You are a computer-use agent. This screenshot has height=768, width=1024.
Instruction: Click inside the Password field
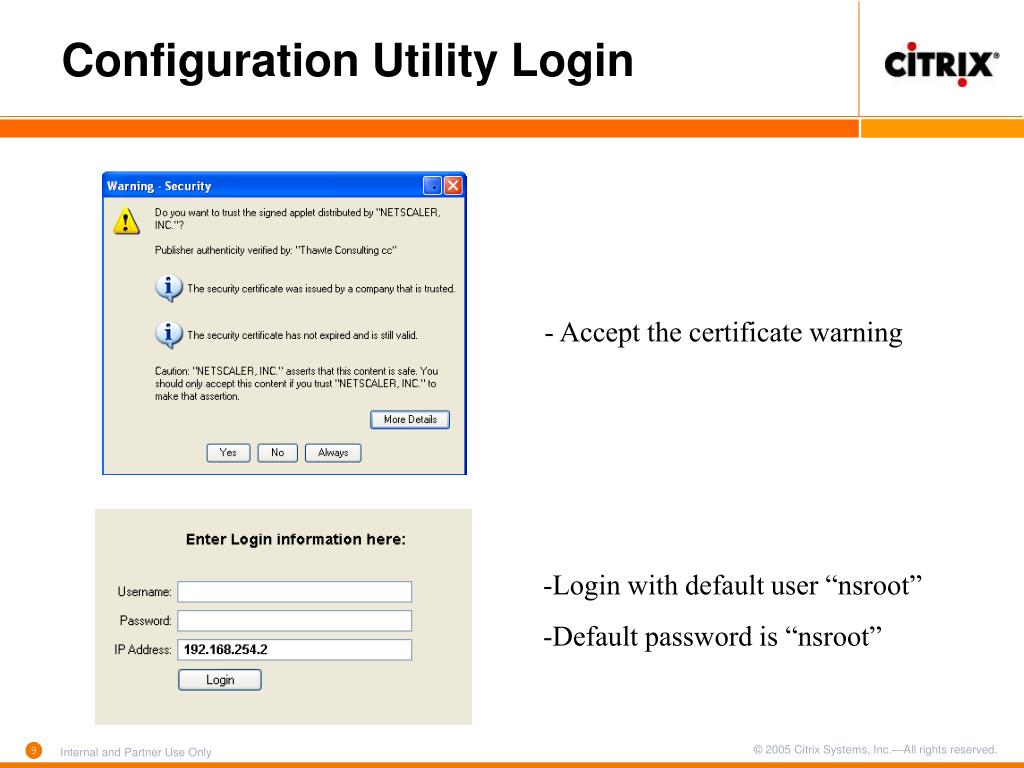294,620
